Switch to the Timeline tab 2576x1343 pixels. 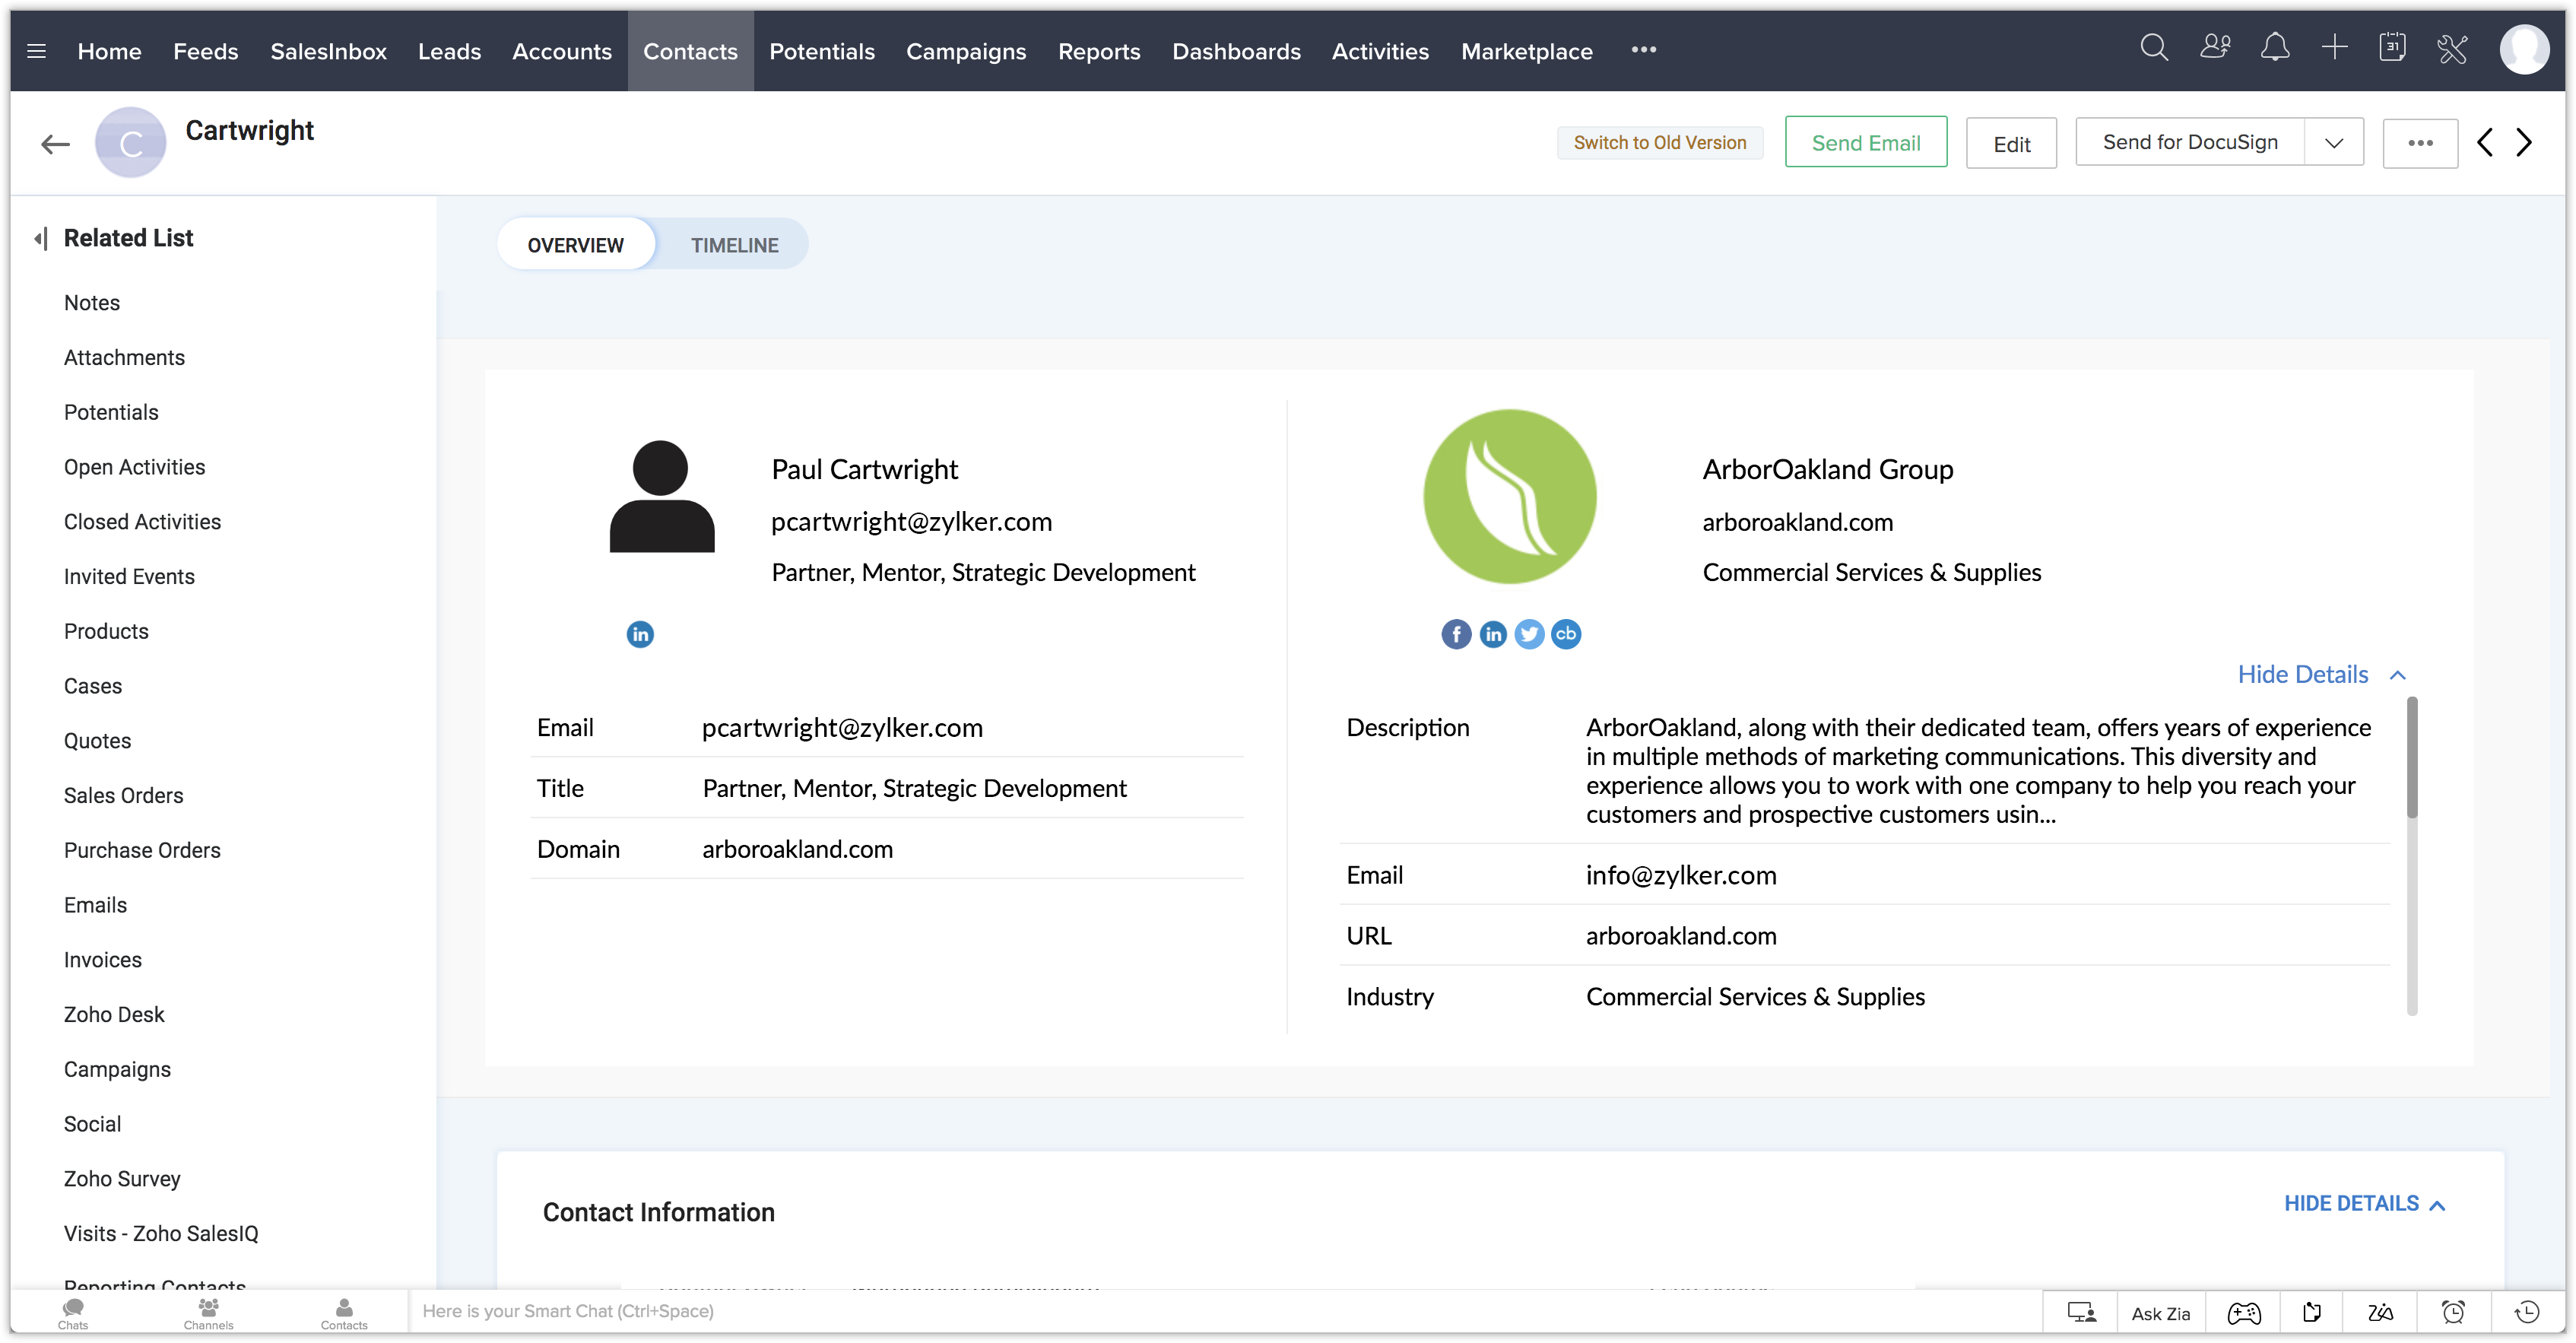(734, 245)
